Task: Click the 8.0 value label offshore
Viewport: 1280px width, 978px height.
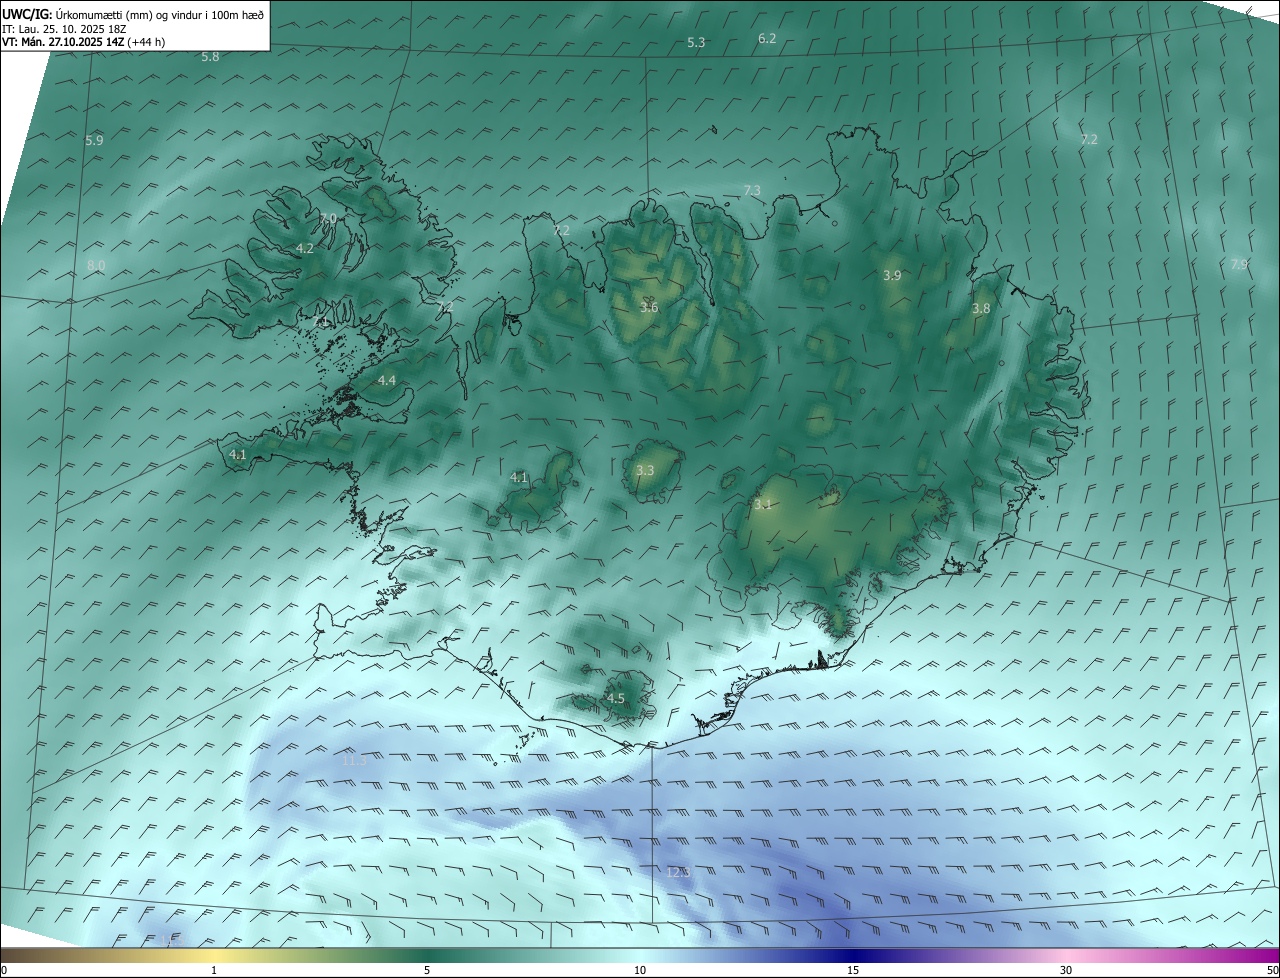Action: point(96,266)
